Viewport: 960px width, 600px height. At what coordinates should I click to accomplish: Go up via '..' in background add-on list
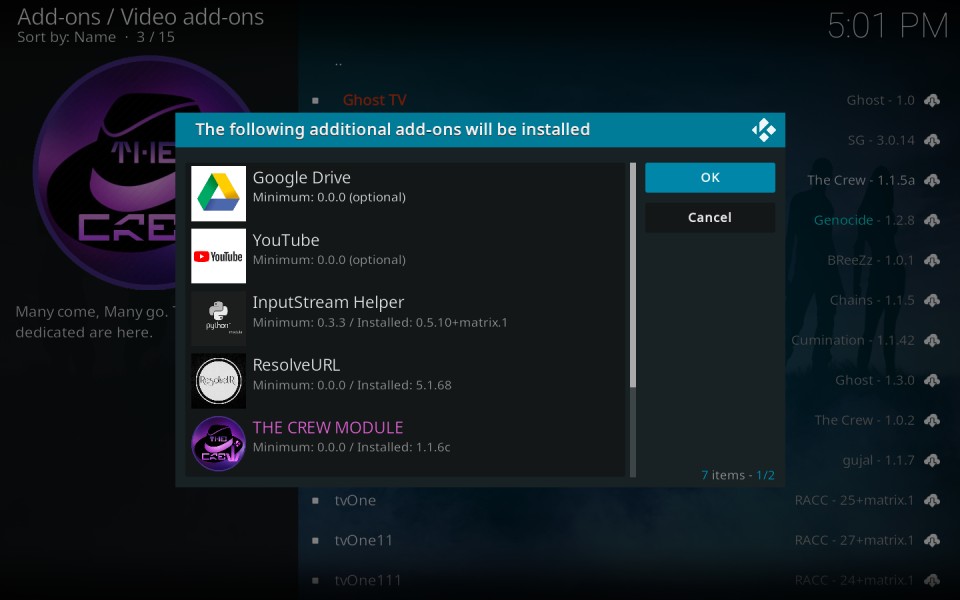339,62
